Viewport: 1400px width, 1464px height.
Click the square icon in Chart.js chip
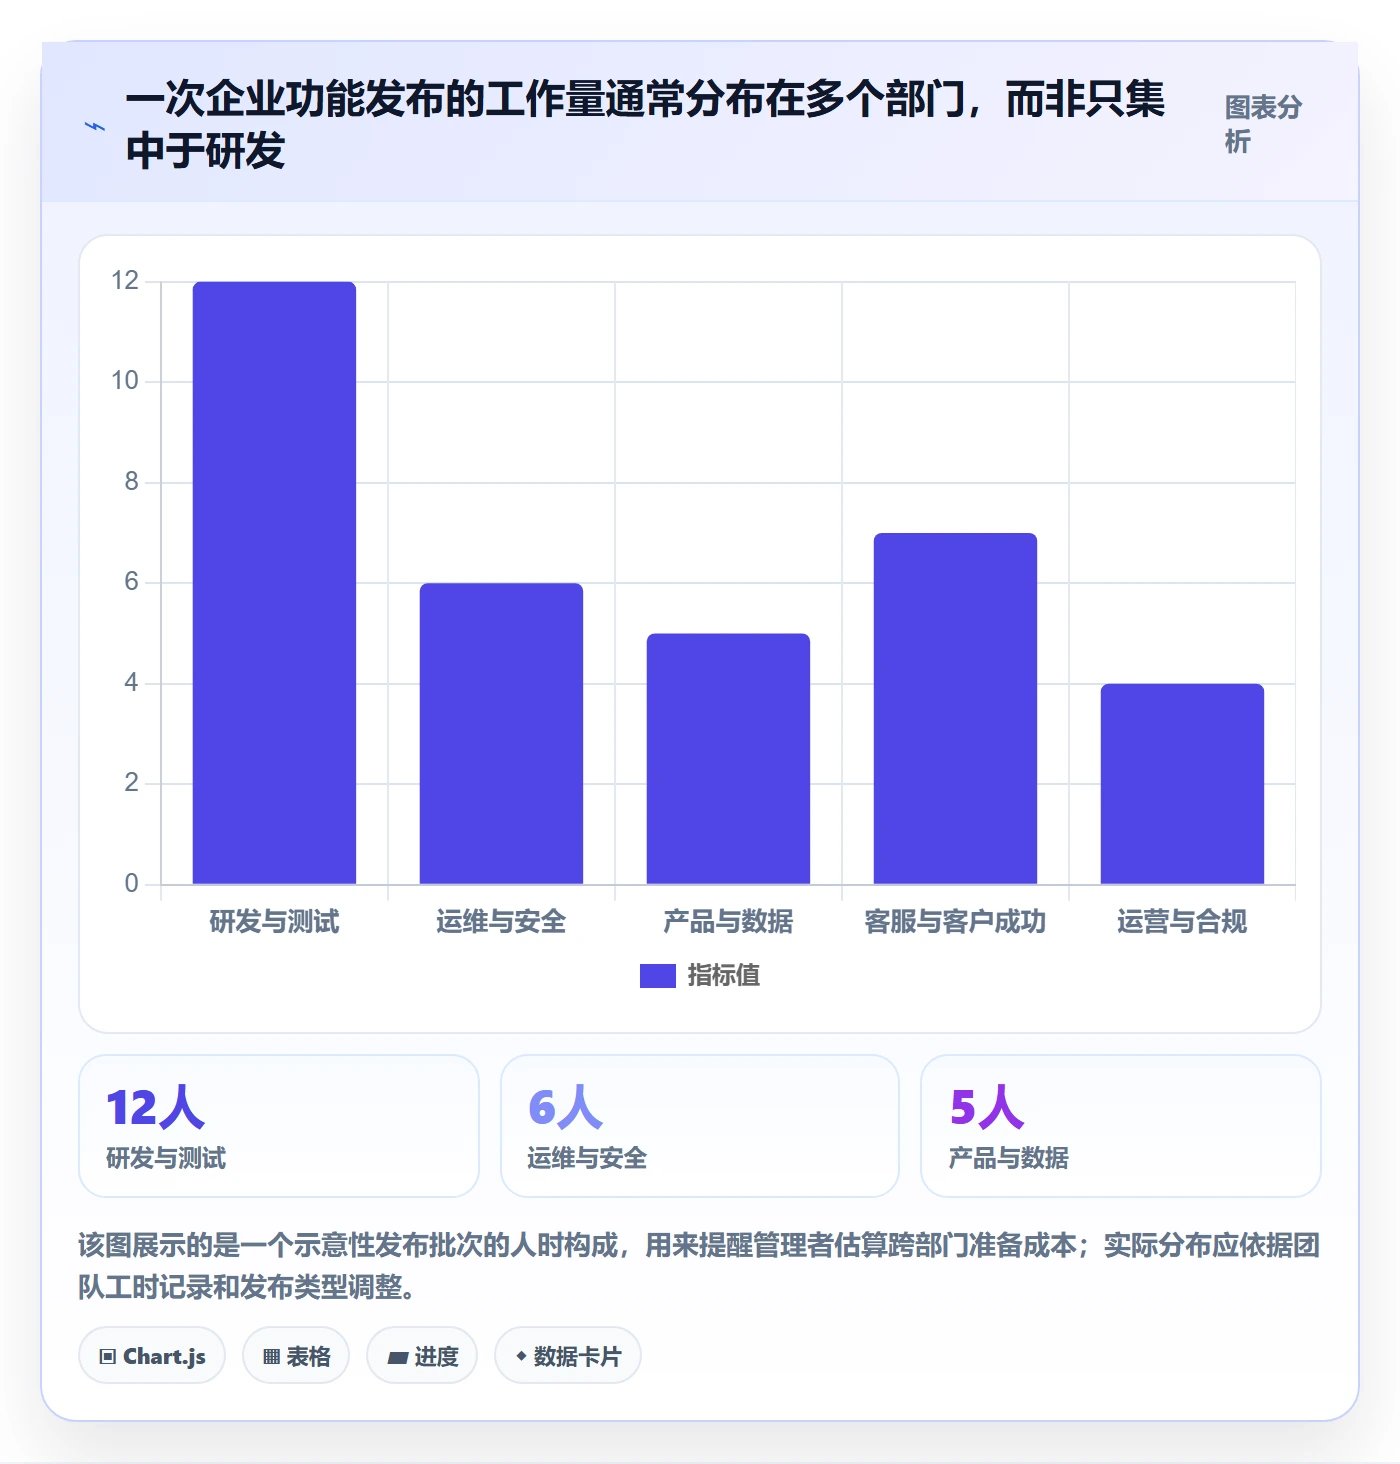pos(108,1357)
